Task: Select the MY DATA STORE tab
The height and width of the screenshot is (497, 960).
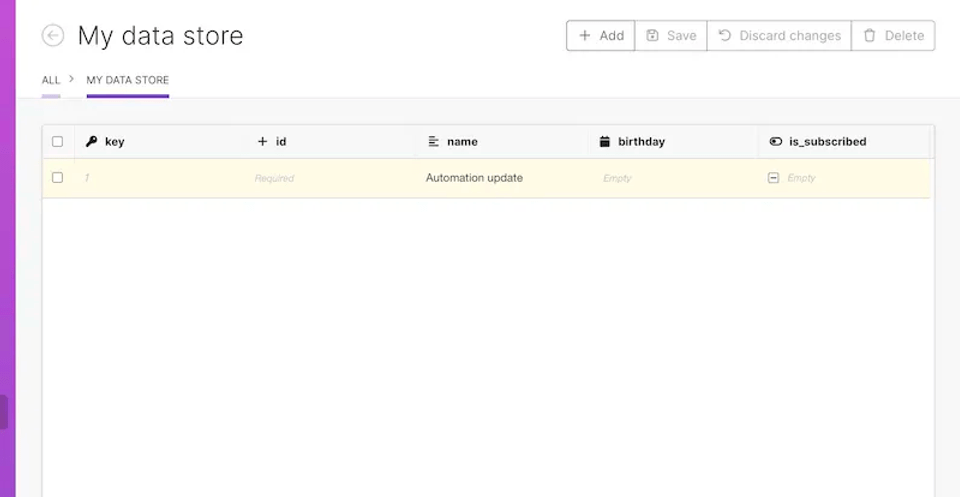Action: (127, 80)
